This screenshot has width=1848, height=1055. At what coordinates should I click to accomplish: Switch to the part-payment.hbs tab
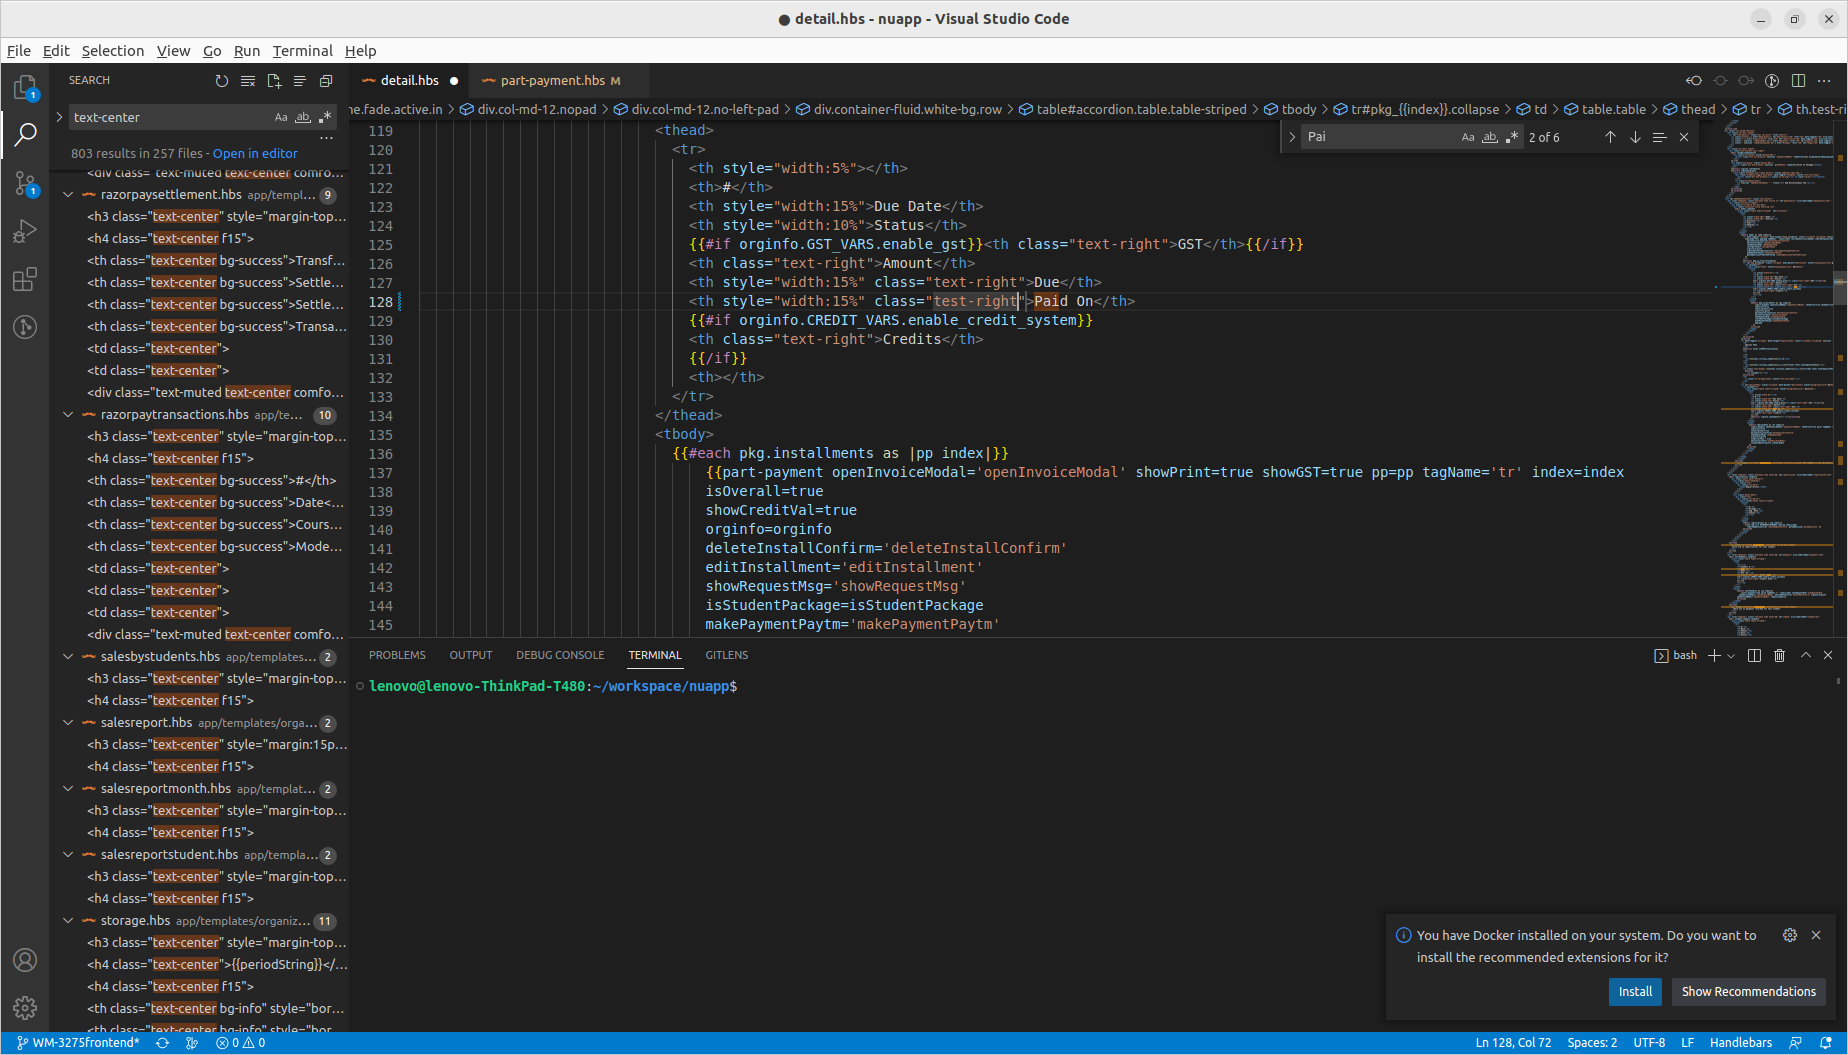point(552,81)
